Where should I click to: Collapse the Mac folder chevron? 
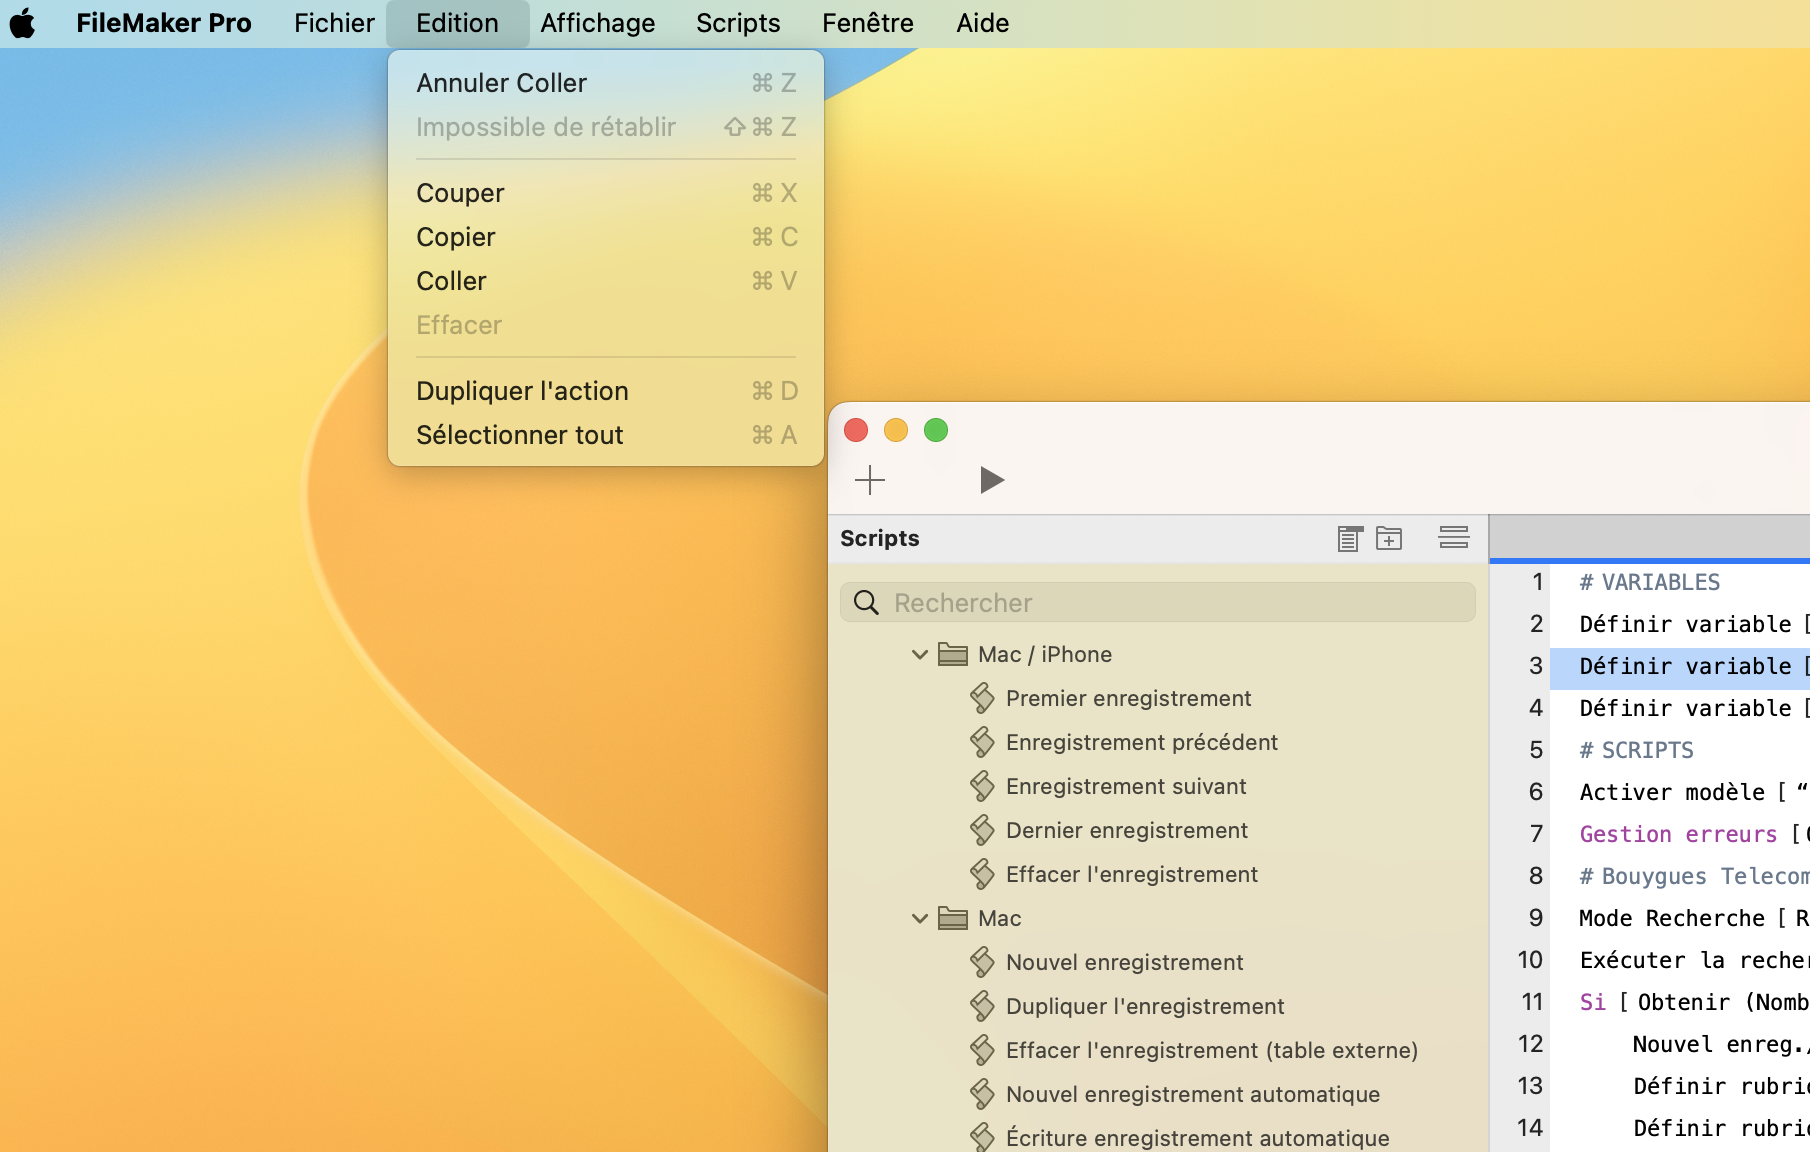(920, 919)
